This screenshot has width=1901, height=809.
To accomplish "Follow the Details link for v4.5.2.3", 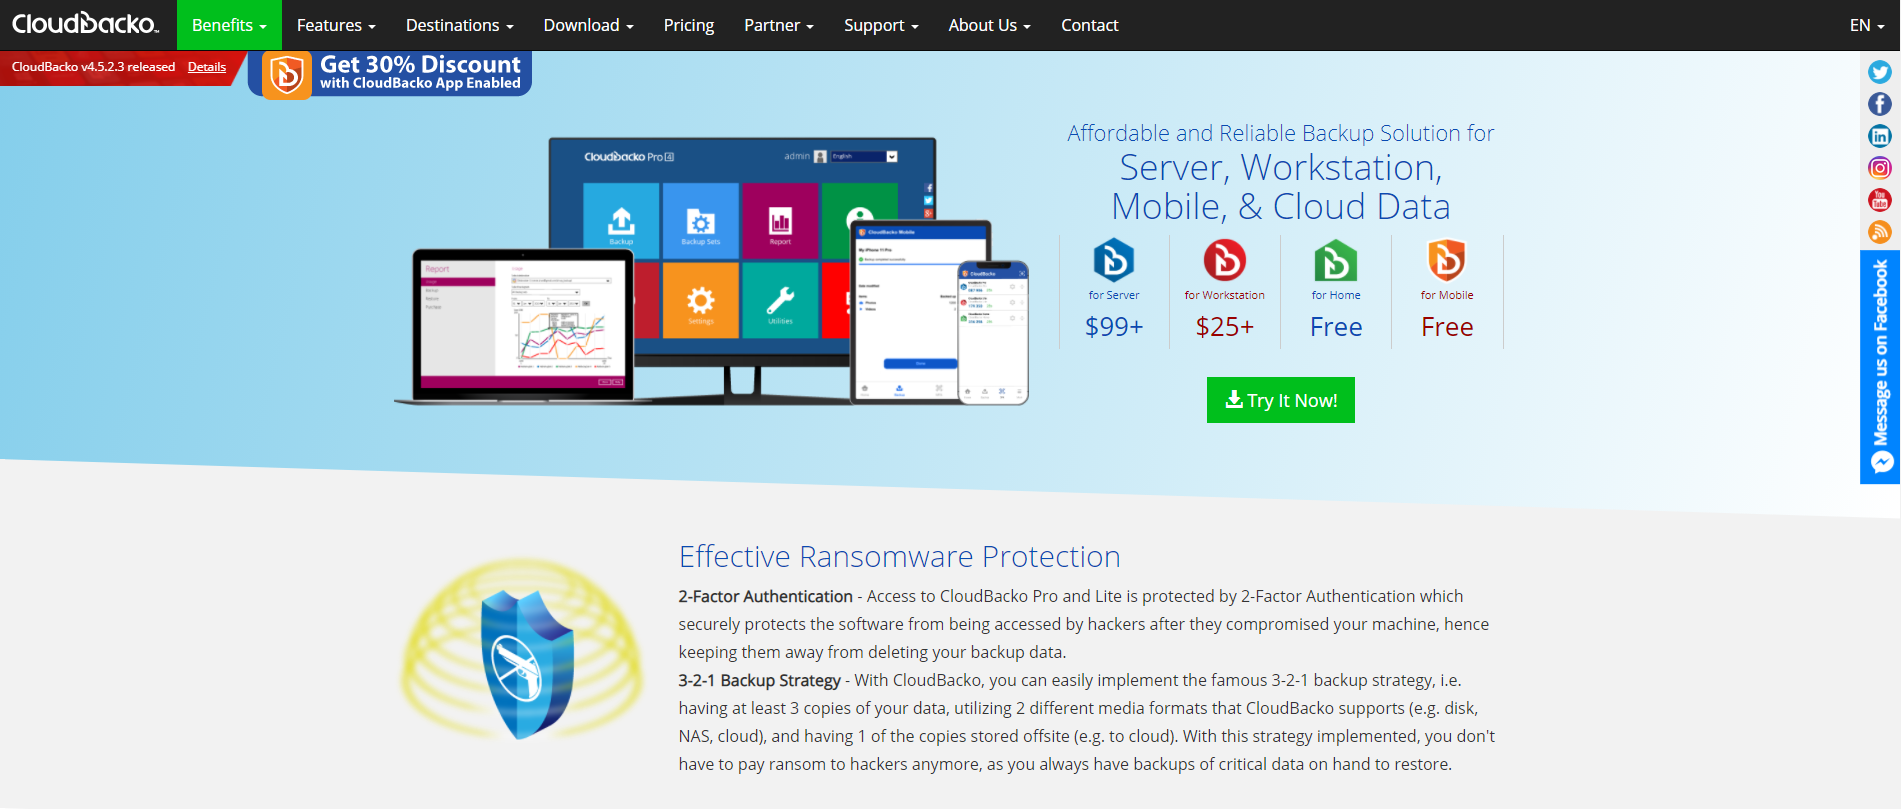I will click(x=207, y=67).
